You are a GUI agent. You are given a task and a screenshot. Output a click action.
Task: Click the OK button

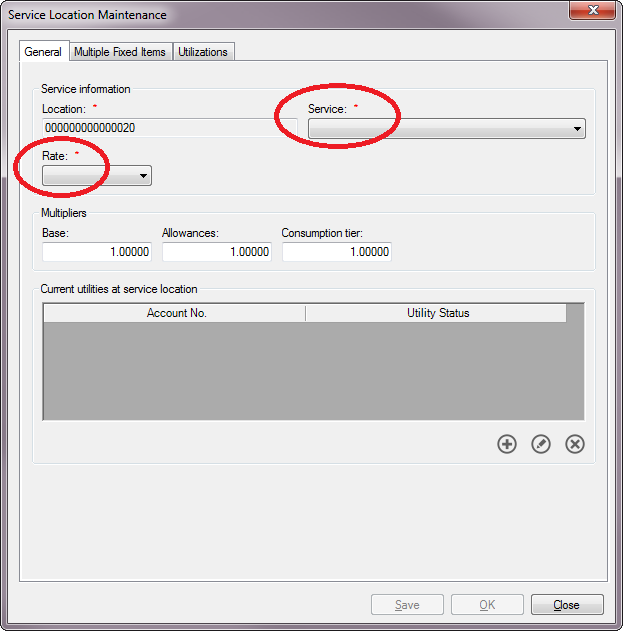pyautogui.click(x=487, y=604)
